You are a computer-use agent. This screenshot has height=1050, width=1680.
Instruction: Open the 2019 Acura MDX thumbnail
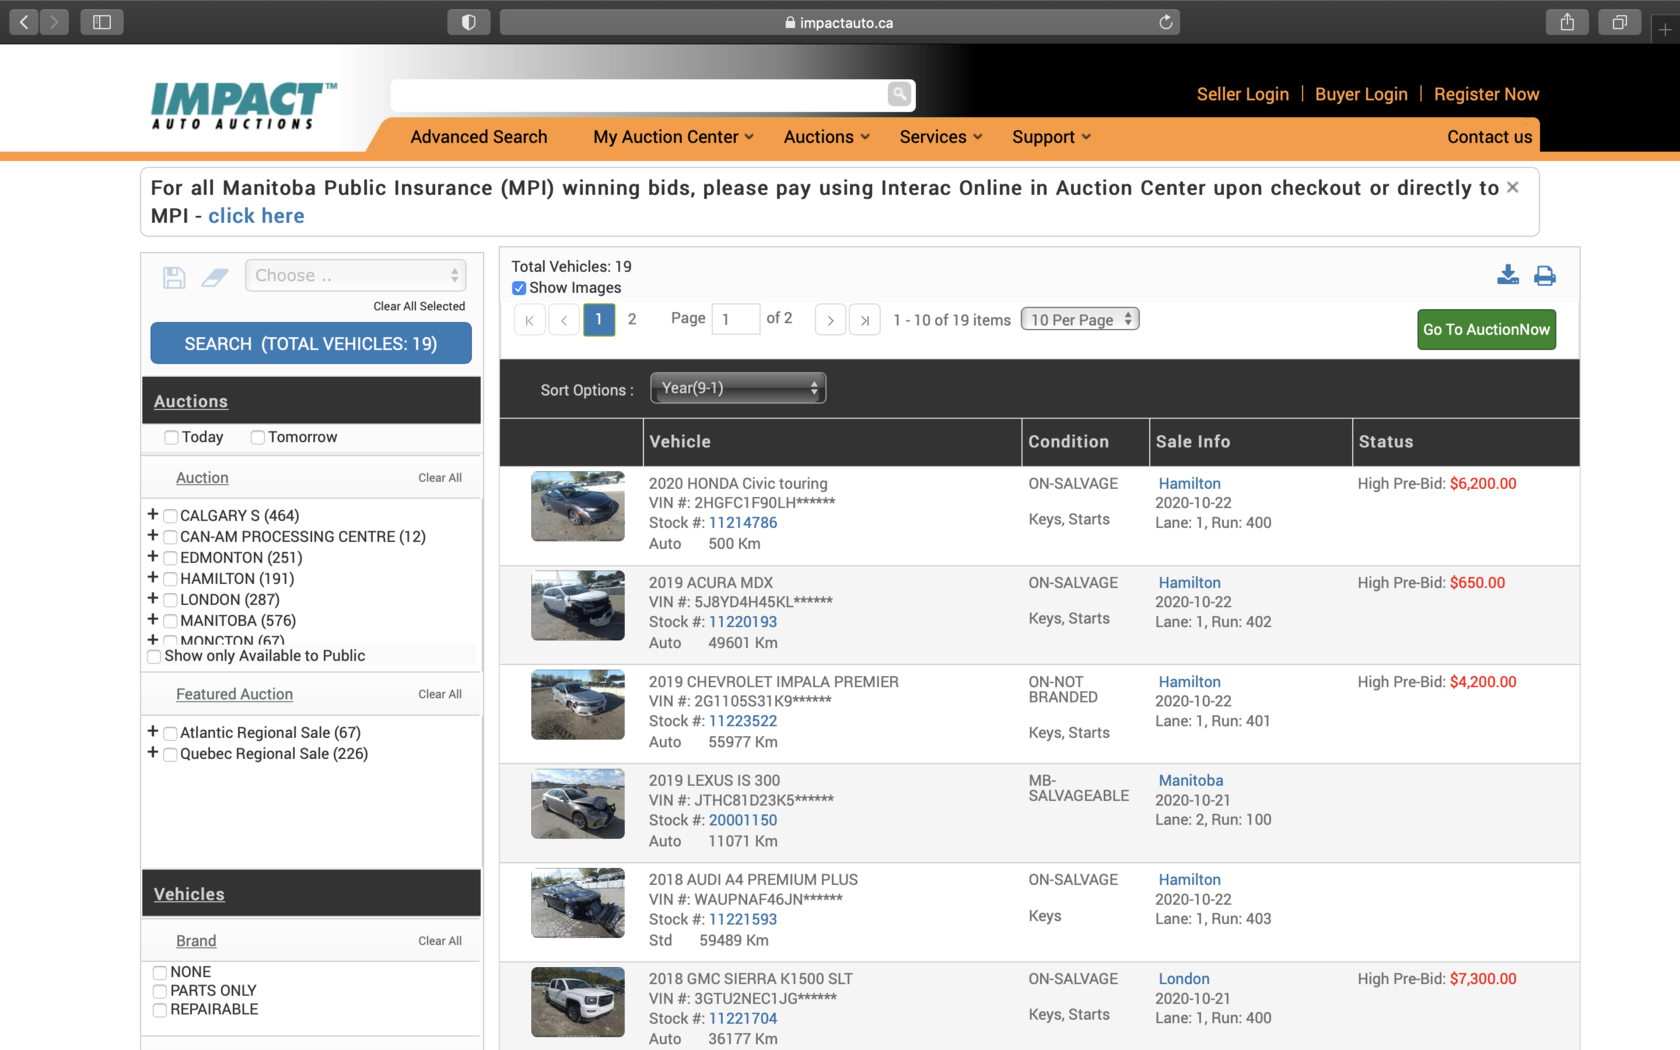(x=578, y=605)
